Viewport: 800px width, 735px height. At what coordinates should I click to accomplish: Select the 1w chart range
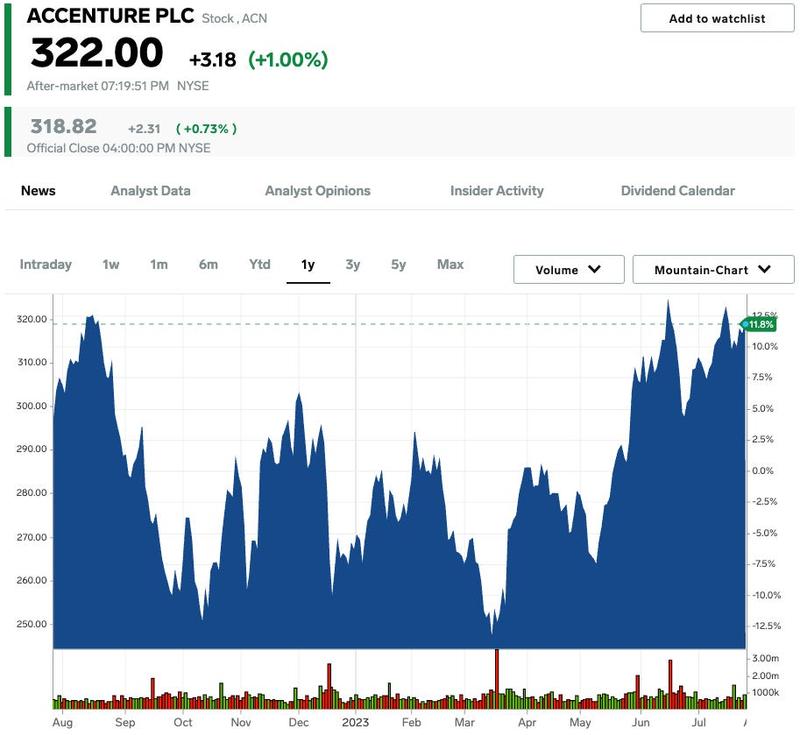[111, 264]
